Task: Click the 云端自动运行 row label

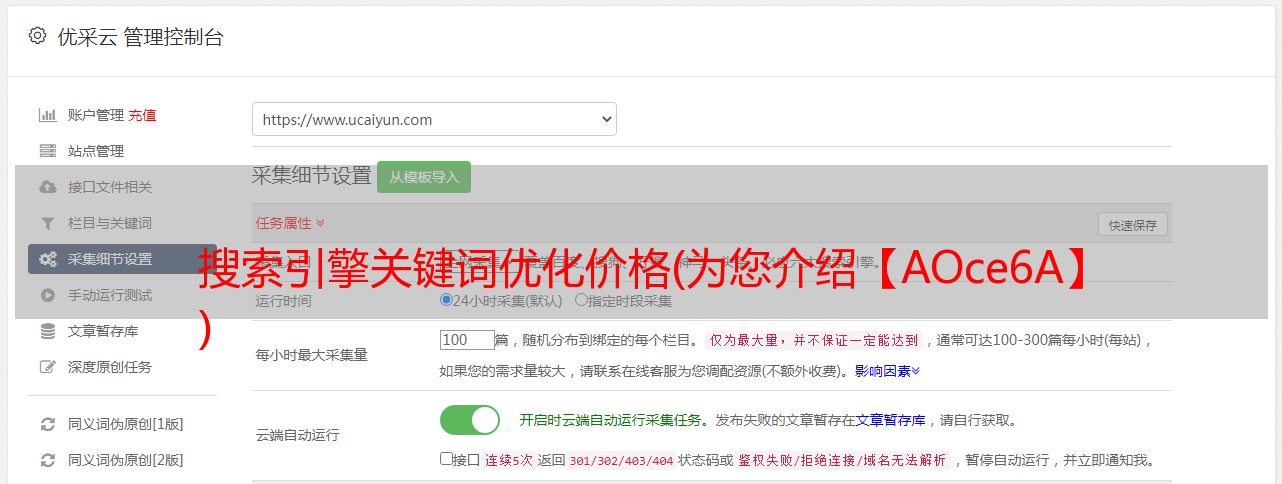Action: click(x=298, y=435)
